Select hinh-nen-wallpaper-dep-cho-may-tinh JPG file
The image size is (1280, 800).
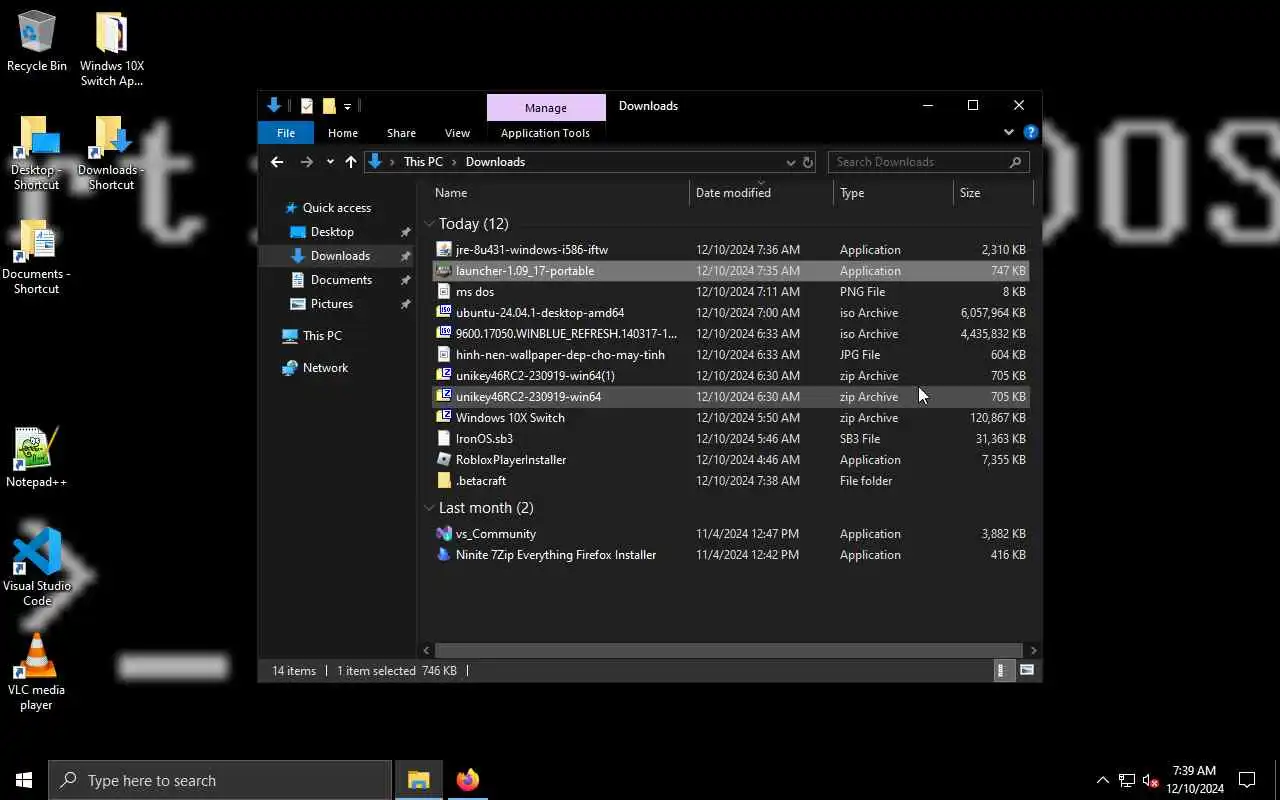[x=730, y=355]
